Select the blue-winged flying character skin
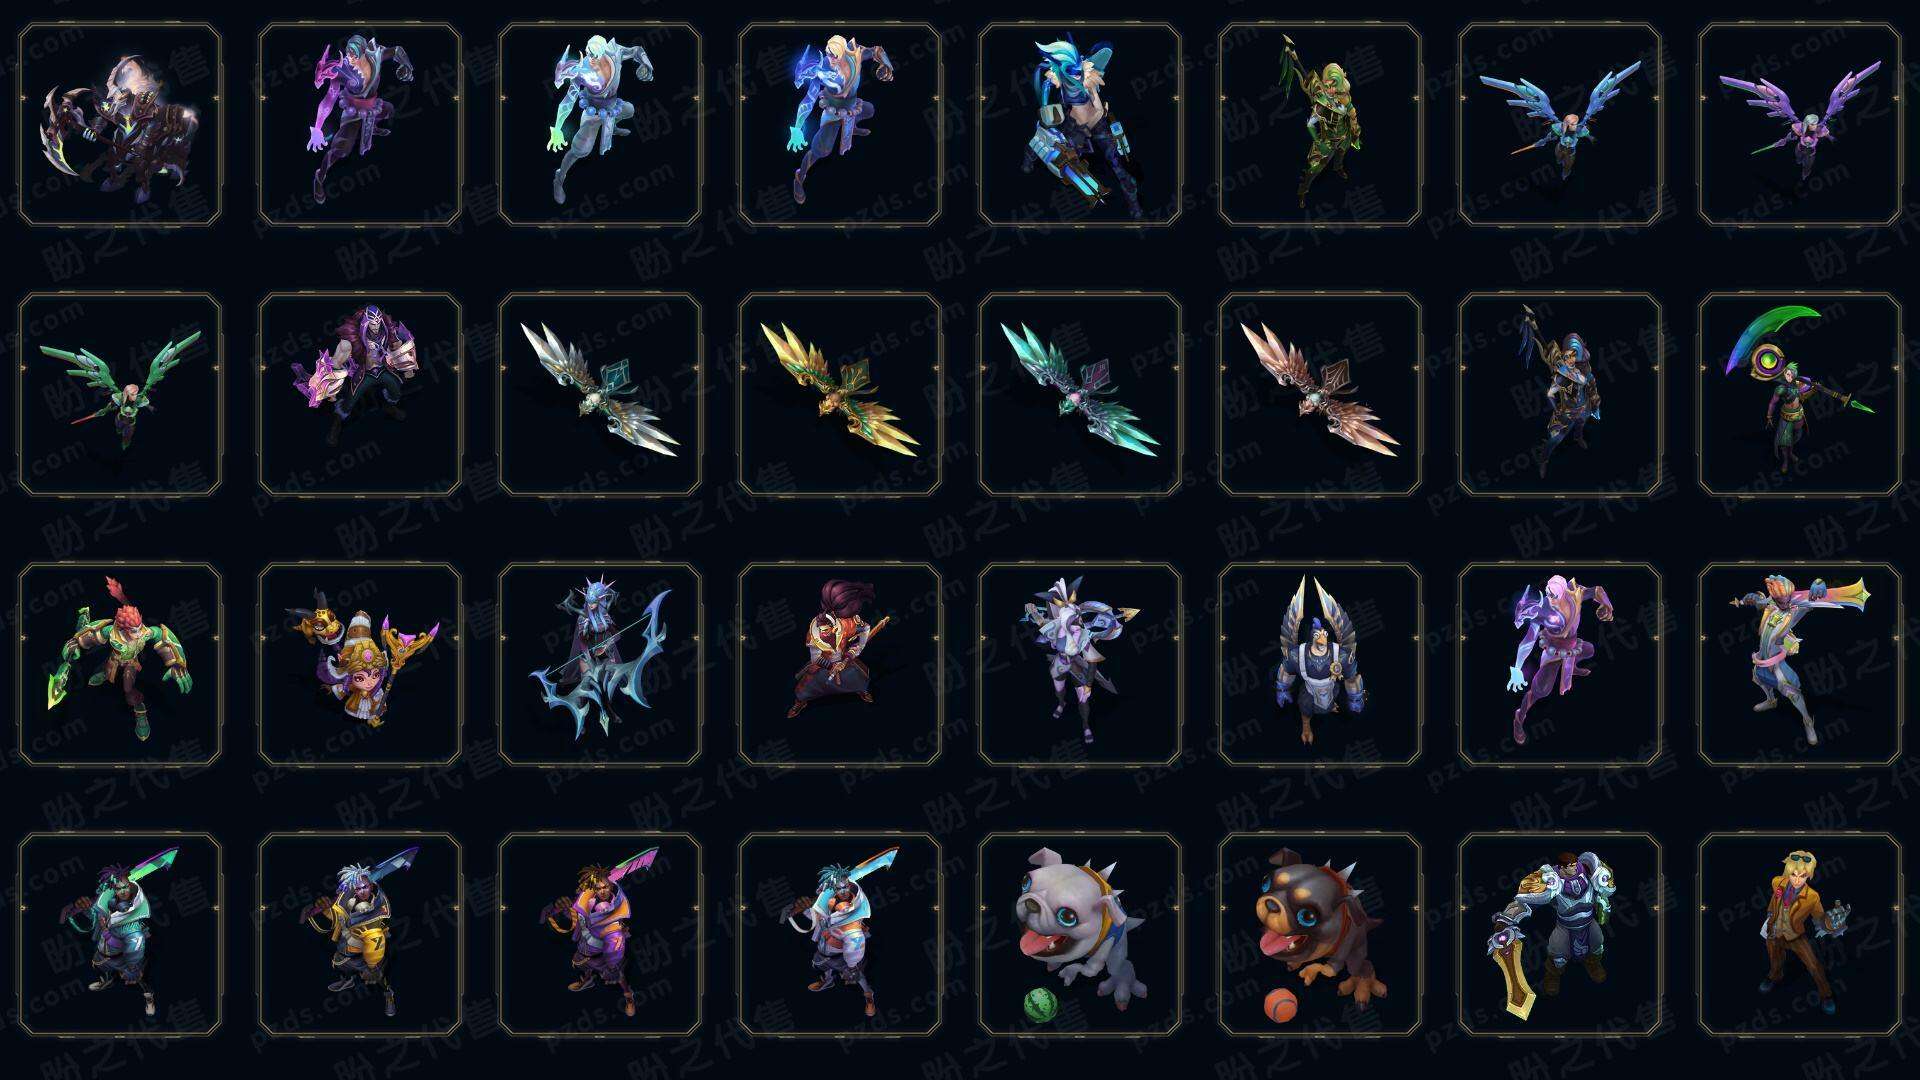The width and height of the screenshot is (1920, 1080). (x=1560, y=124)
